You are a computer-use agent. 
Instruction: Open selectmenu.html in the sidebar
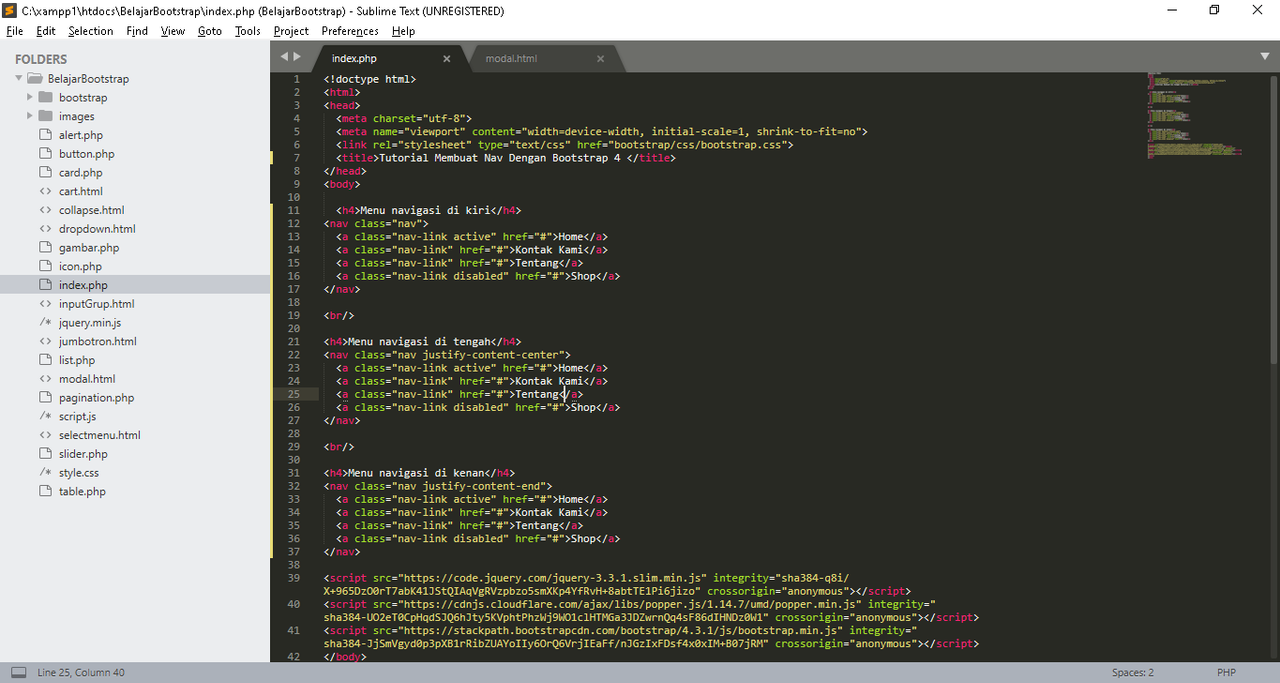coord(99,435)
